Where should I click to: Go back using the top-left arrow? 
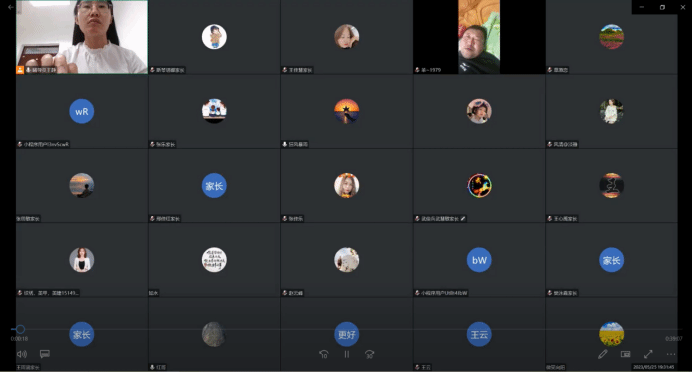11,7
